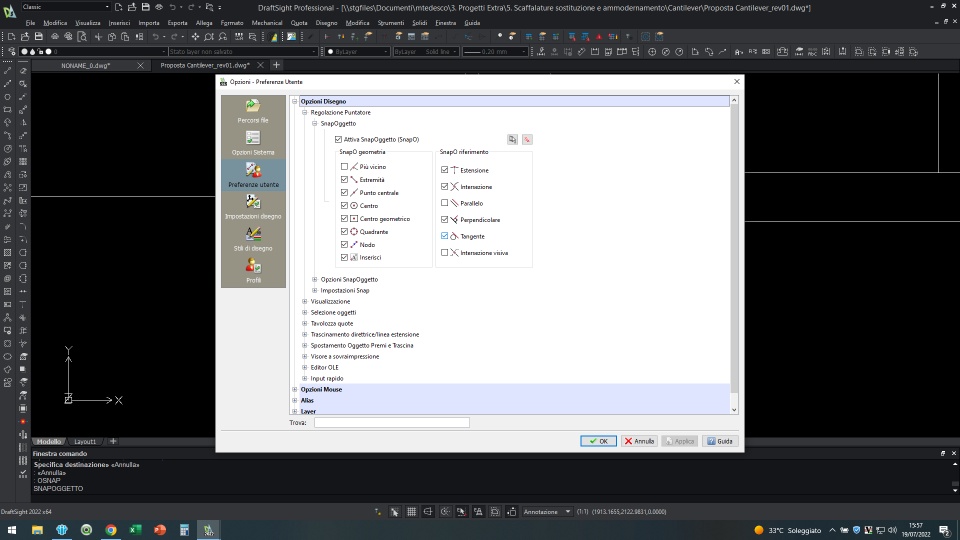Uncheck Punto centrale snap checkbox
Image resolution: width=960 pixels, height=540 pixels.
click(344, 192)
